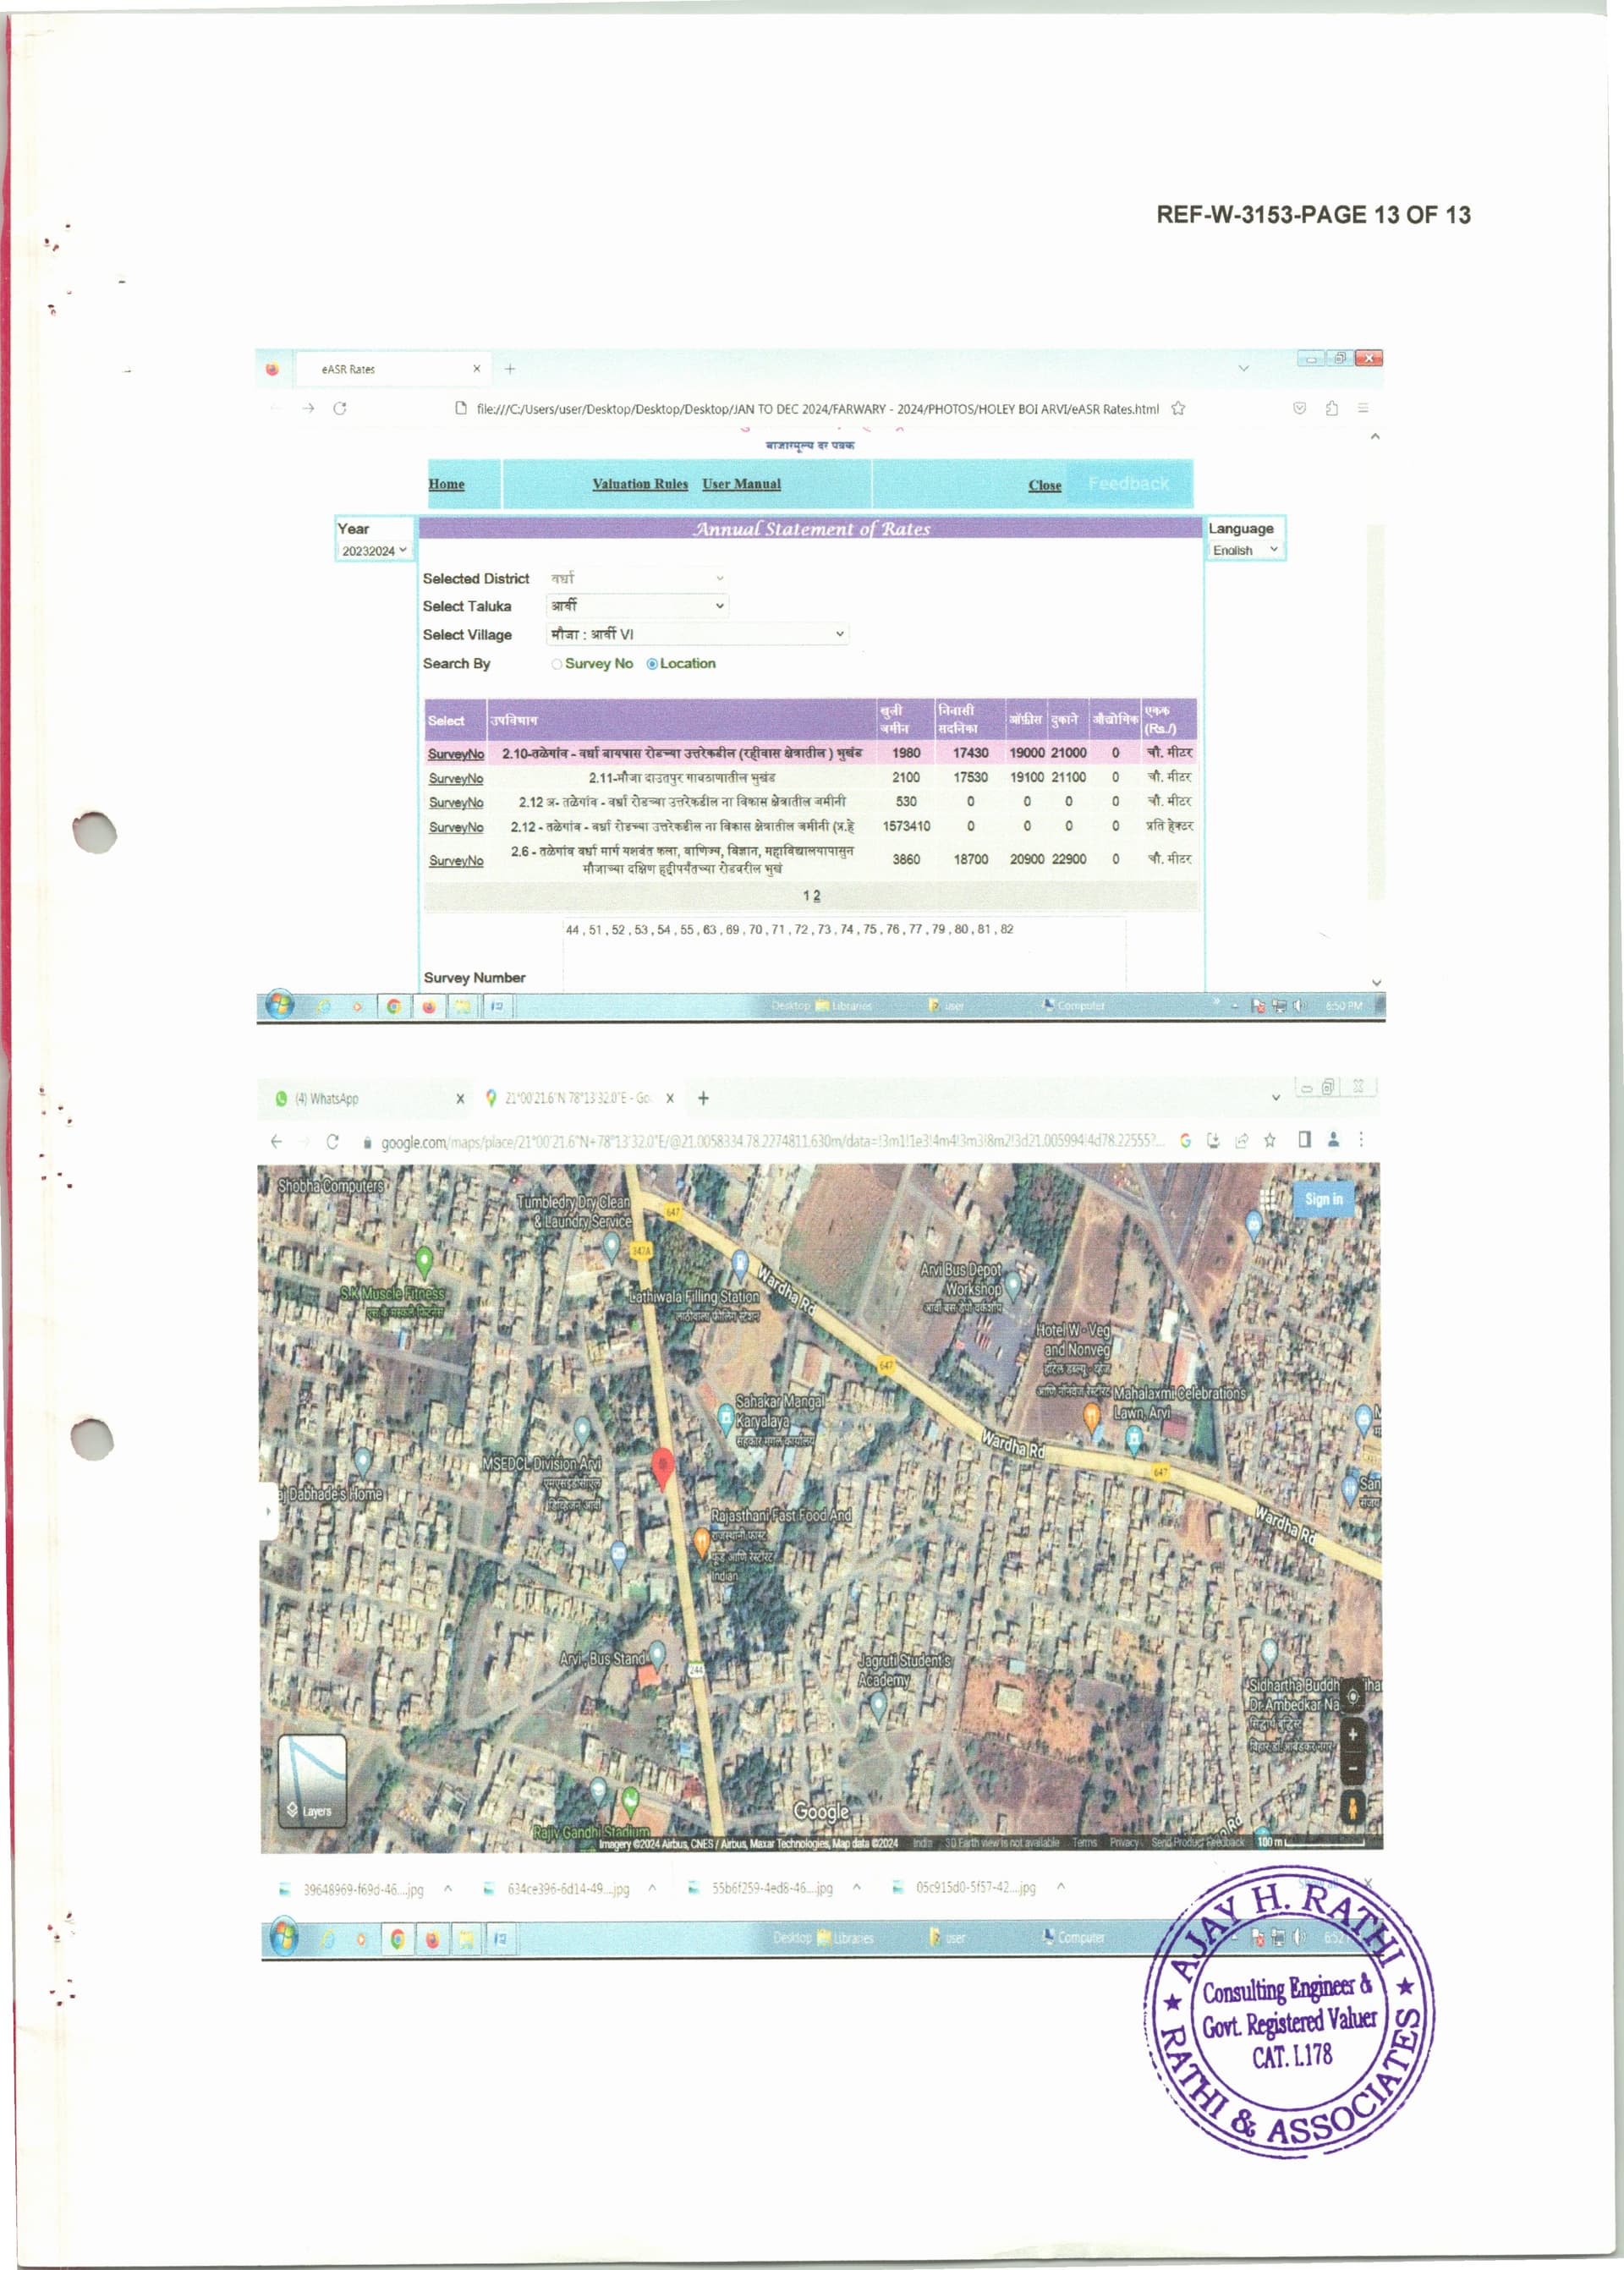Open the Layers thumbnail on the map
The width and height of the screenshot is (1624, 2270).
pyautogui.click(x=312, y=1781)
